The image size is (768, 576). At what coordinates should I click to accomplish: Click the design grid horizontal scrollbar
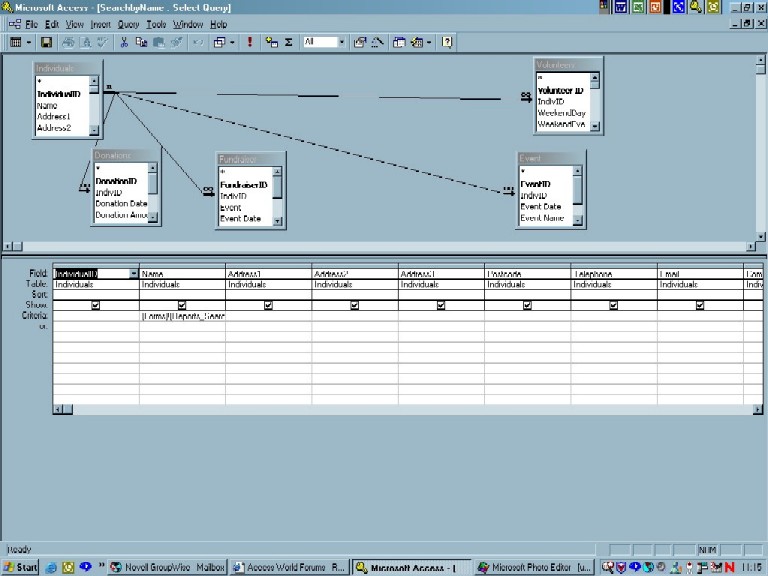pyautogui.click(x=400, y=409)
